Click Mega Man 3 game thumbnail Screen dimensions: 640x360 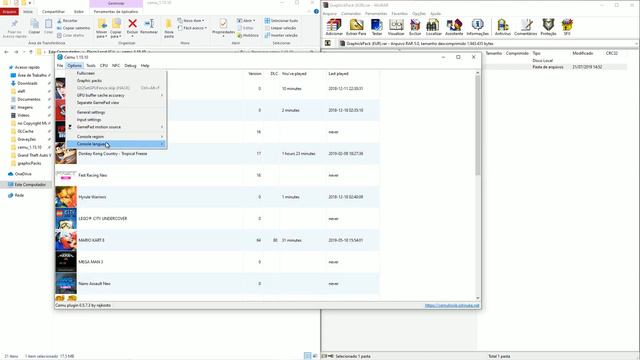click(66, 262)
